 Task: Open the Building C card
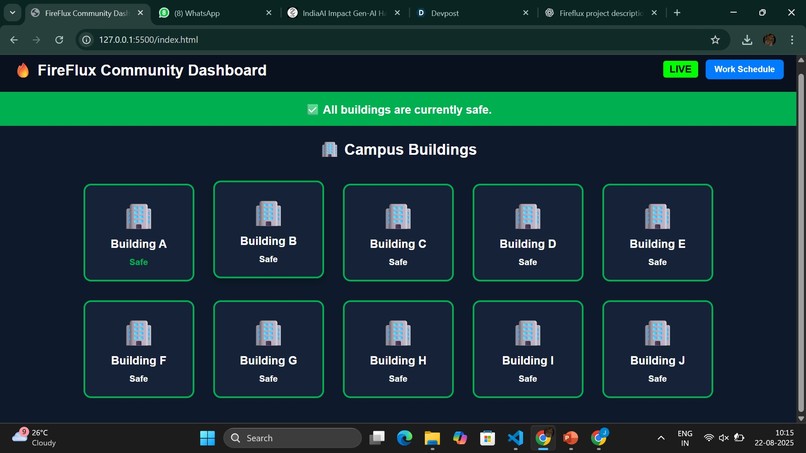pos(398,232)
